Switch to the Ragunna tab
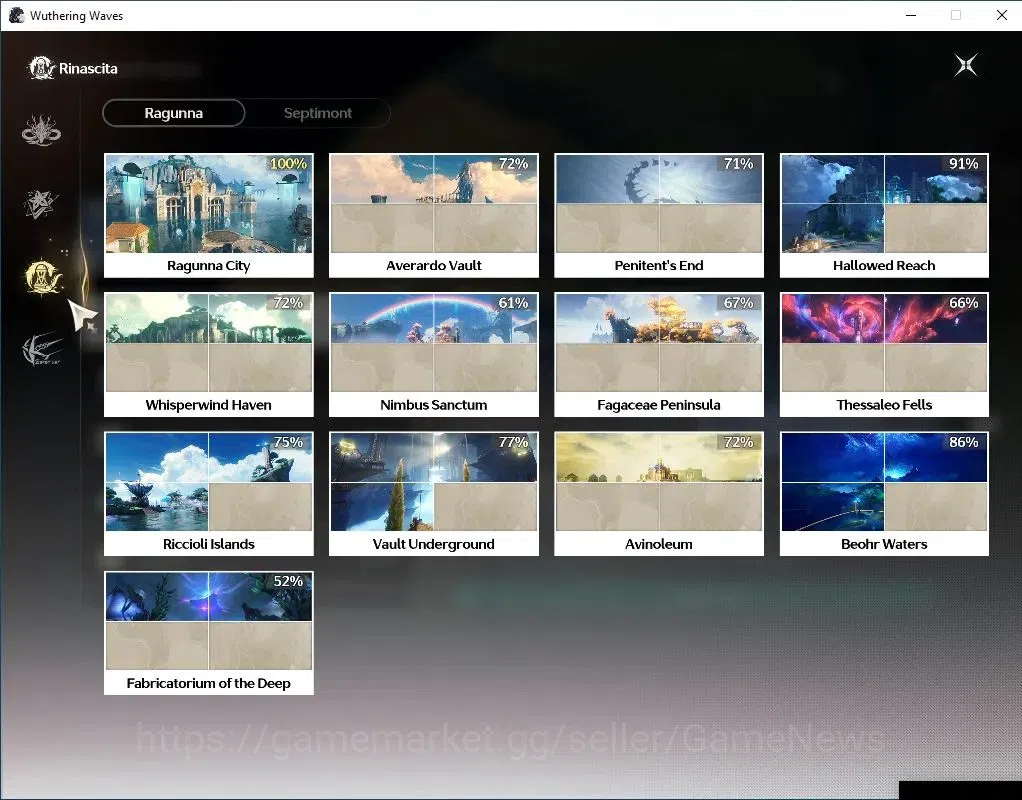The image size is (1022, 800). [173, 113]
